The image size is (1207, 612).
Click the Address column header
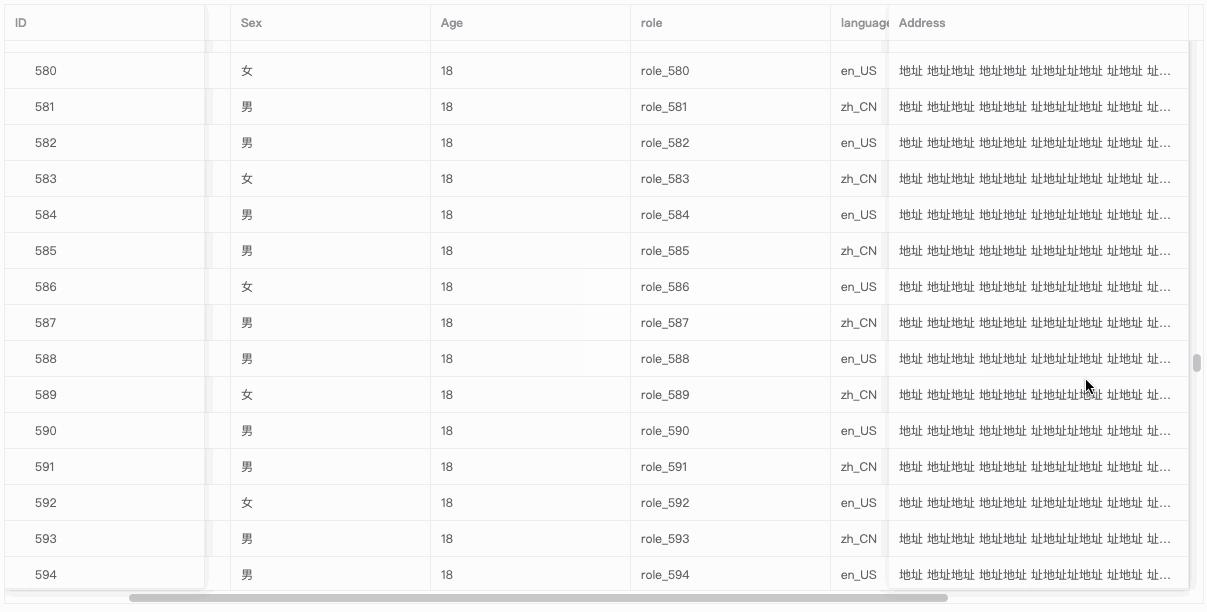tap(922, 23)
